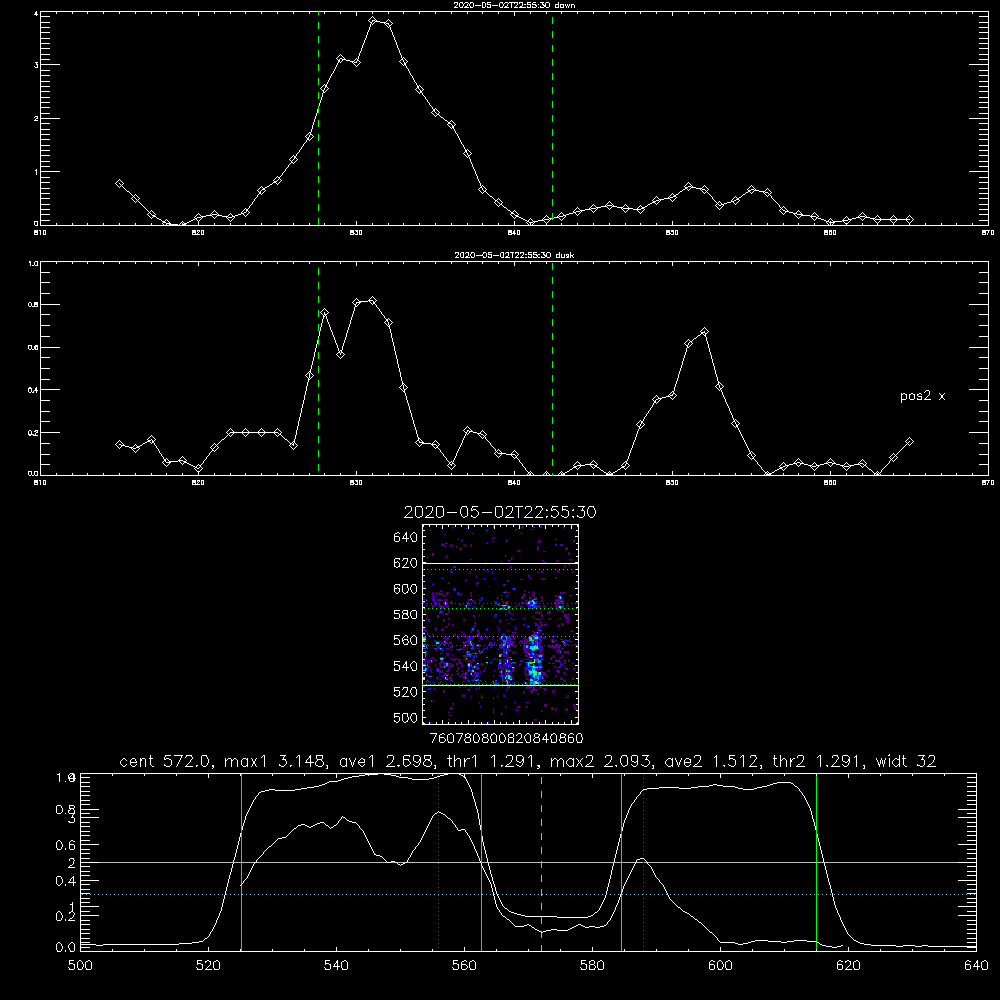
Task: Click the lower white line in the heatmap
Action: [500, 686]
